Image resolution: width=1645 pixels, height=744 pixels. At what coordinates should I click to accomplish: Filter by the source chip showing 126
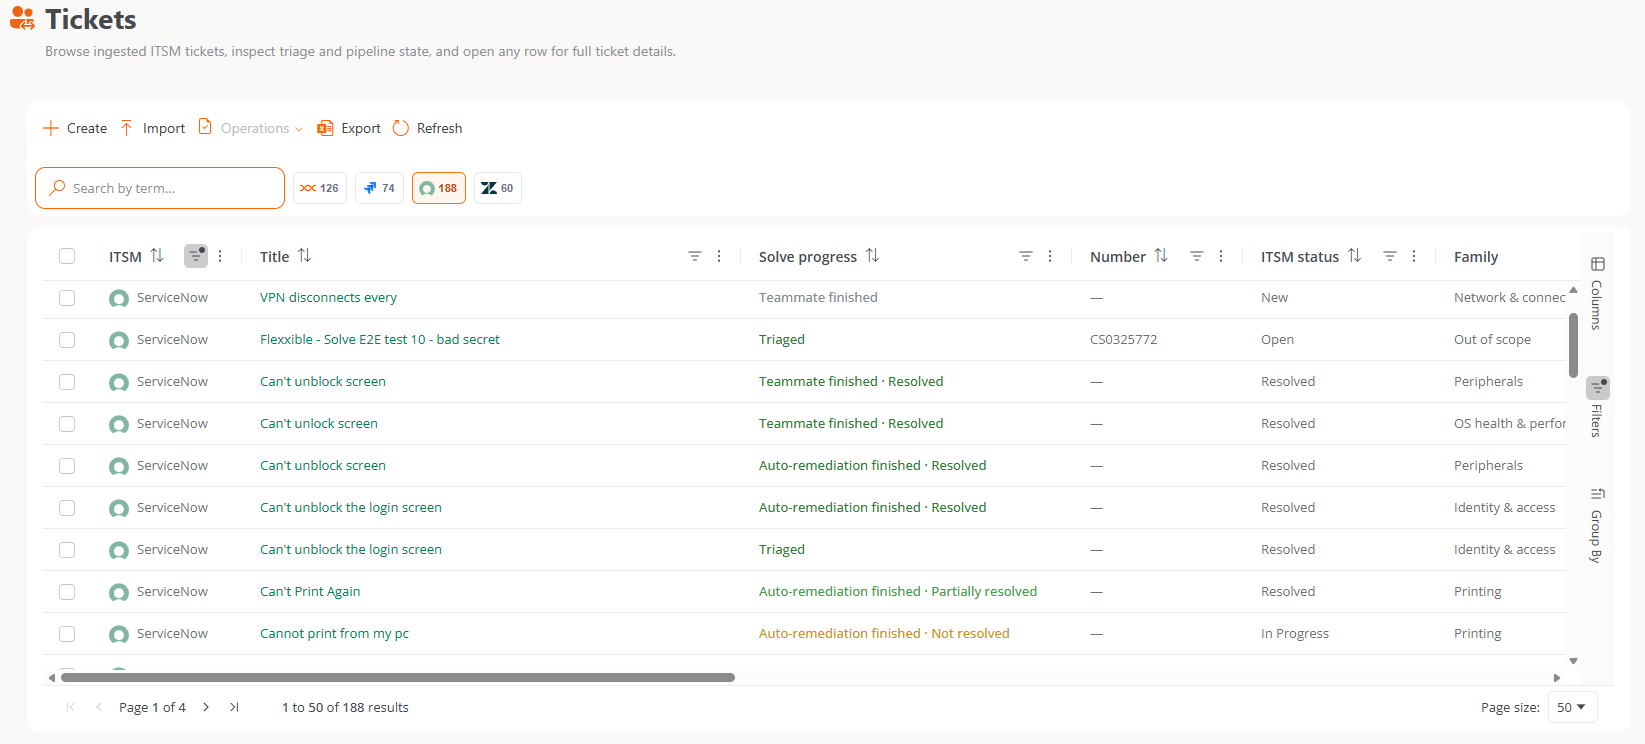pos(320,188)
